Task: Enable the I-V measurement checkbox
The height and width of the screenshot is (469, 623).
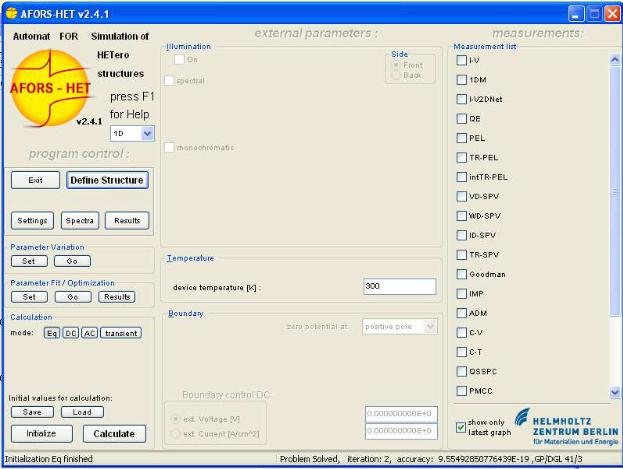Action: pos(461,60)
